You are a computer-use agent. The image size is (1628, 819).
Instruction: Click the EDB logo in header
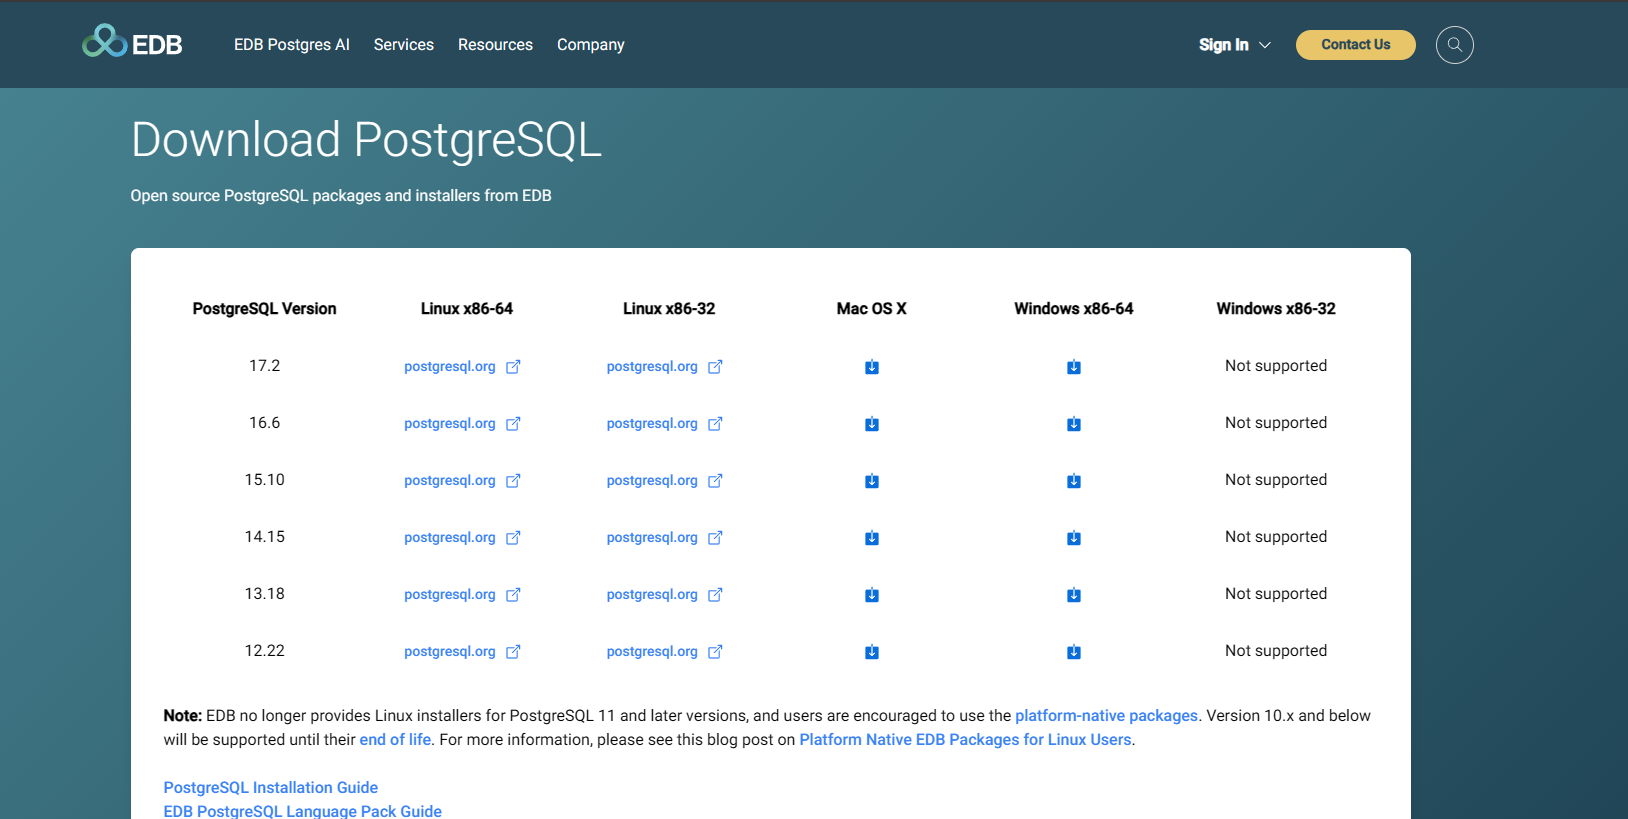pyautogui.click(x=132, y=42)
